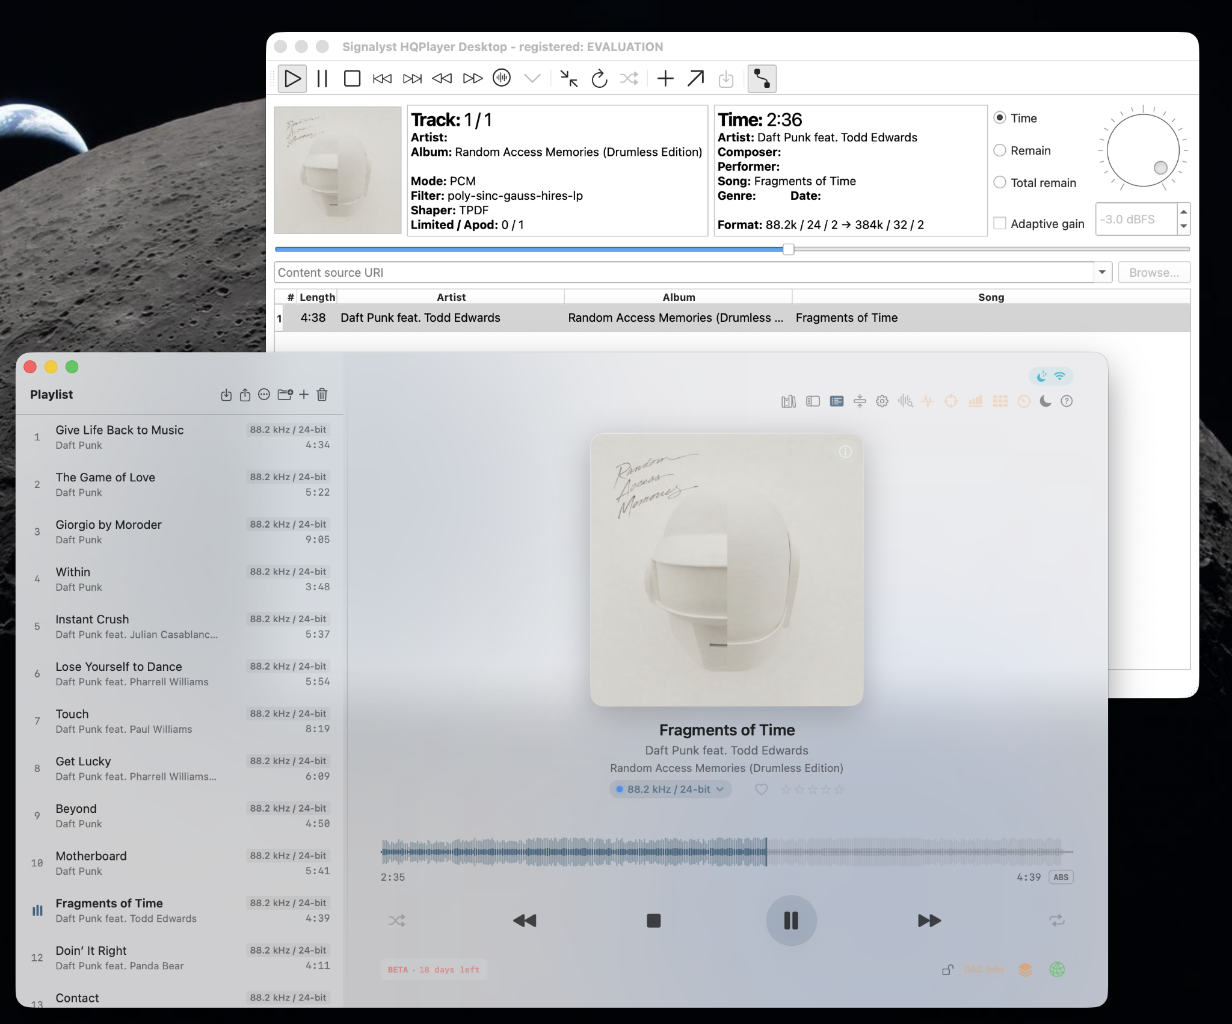Screen dimensions: 1232x1024
Task: Enable the Adaptive gain checkbox
Action: [x=999, y=223]
